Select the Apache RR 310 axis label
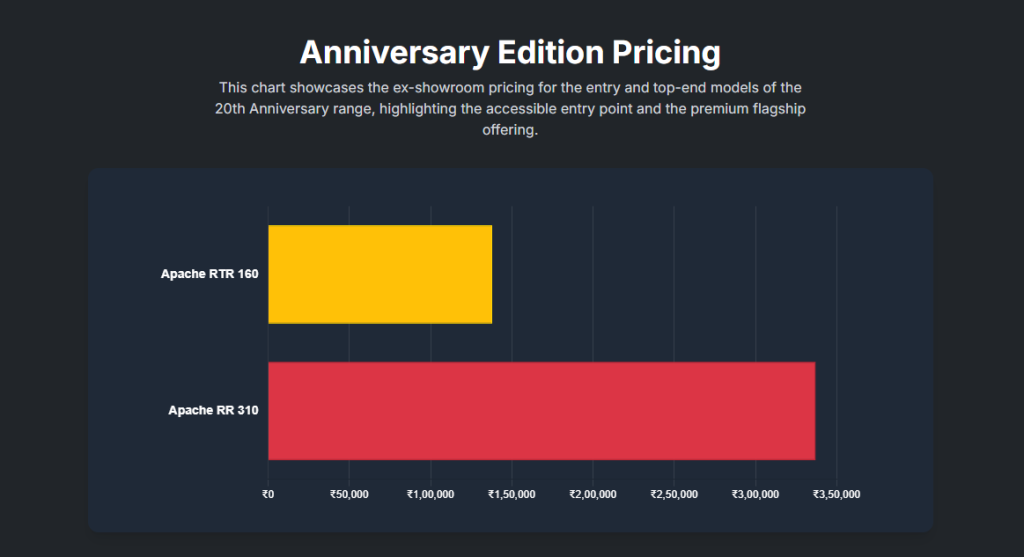 [x=214, y=410]
